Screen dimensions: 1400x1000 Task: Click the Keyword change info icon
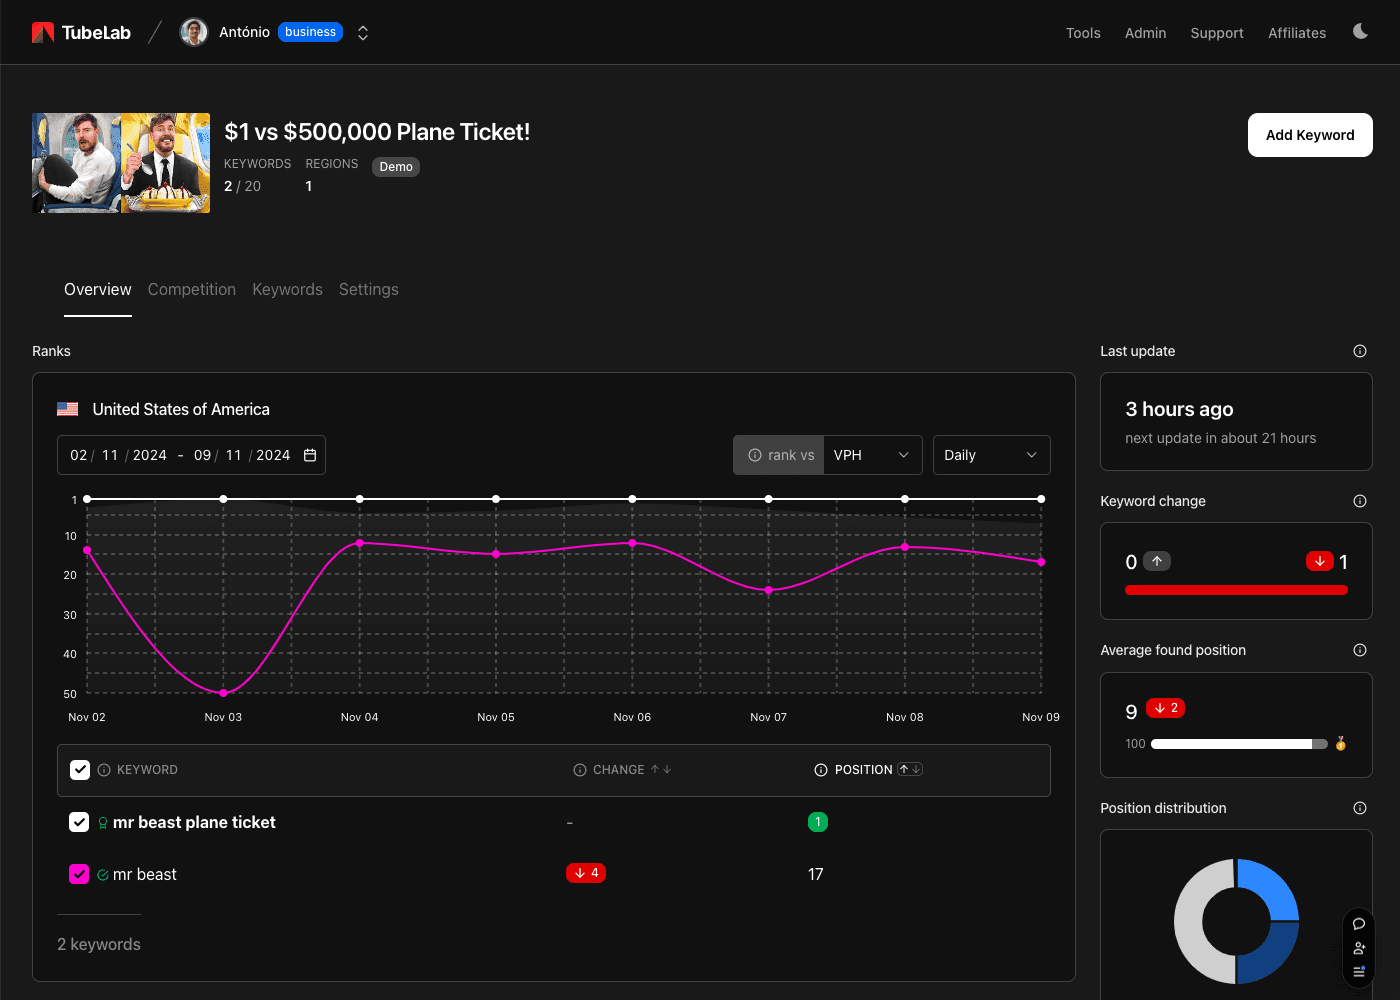point(1360,501)
